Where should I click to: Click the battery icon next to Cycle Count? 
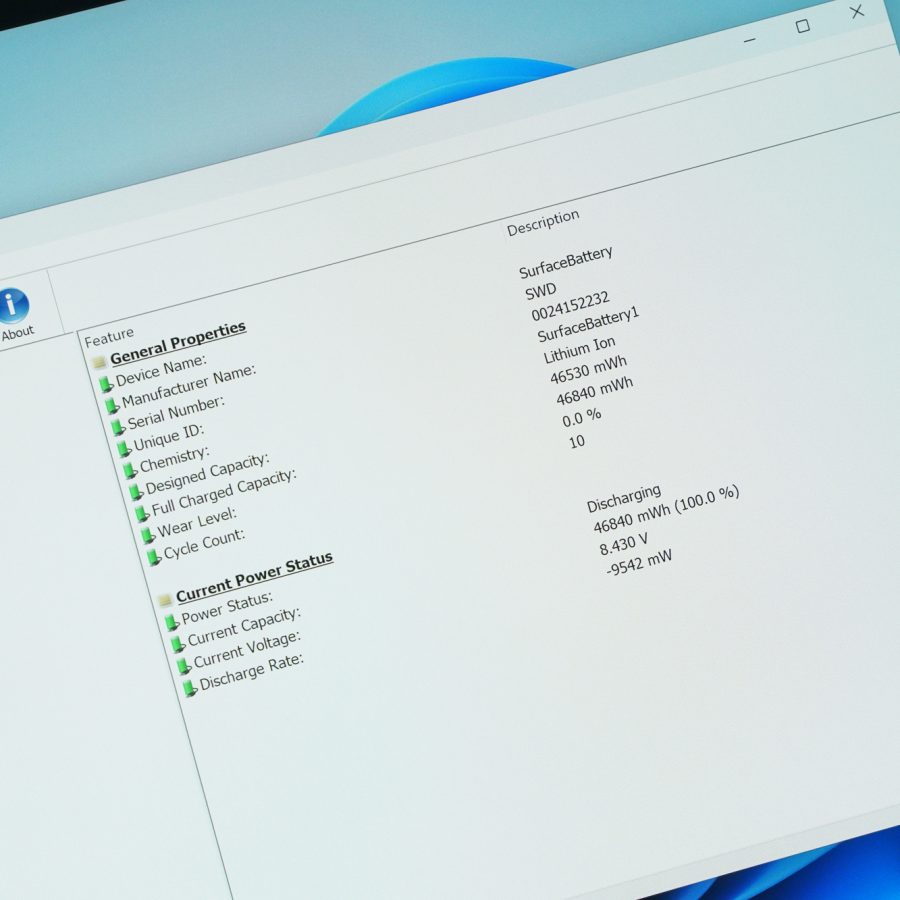tap(153, 556)
